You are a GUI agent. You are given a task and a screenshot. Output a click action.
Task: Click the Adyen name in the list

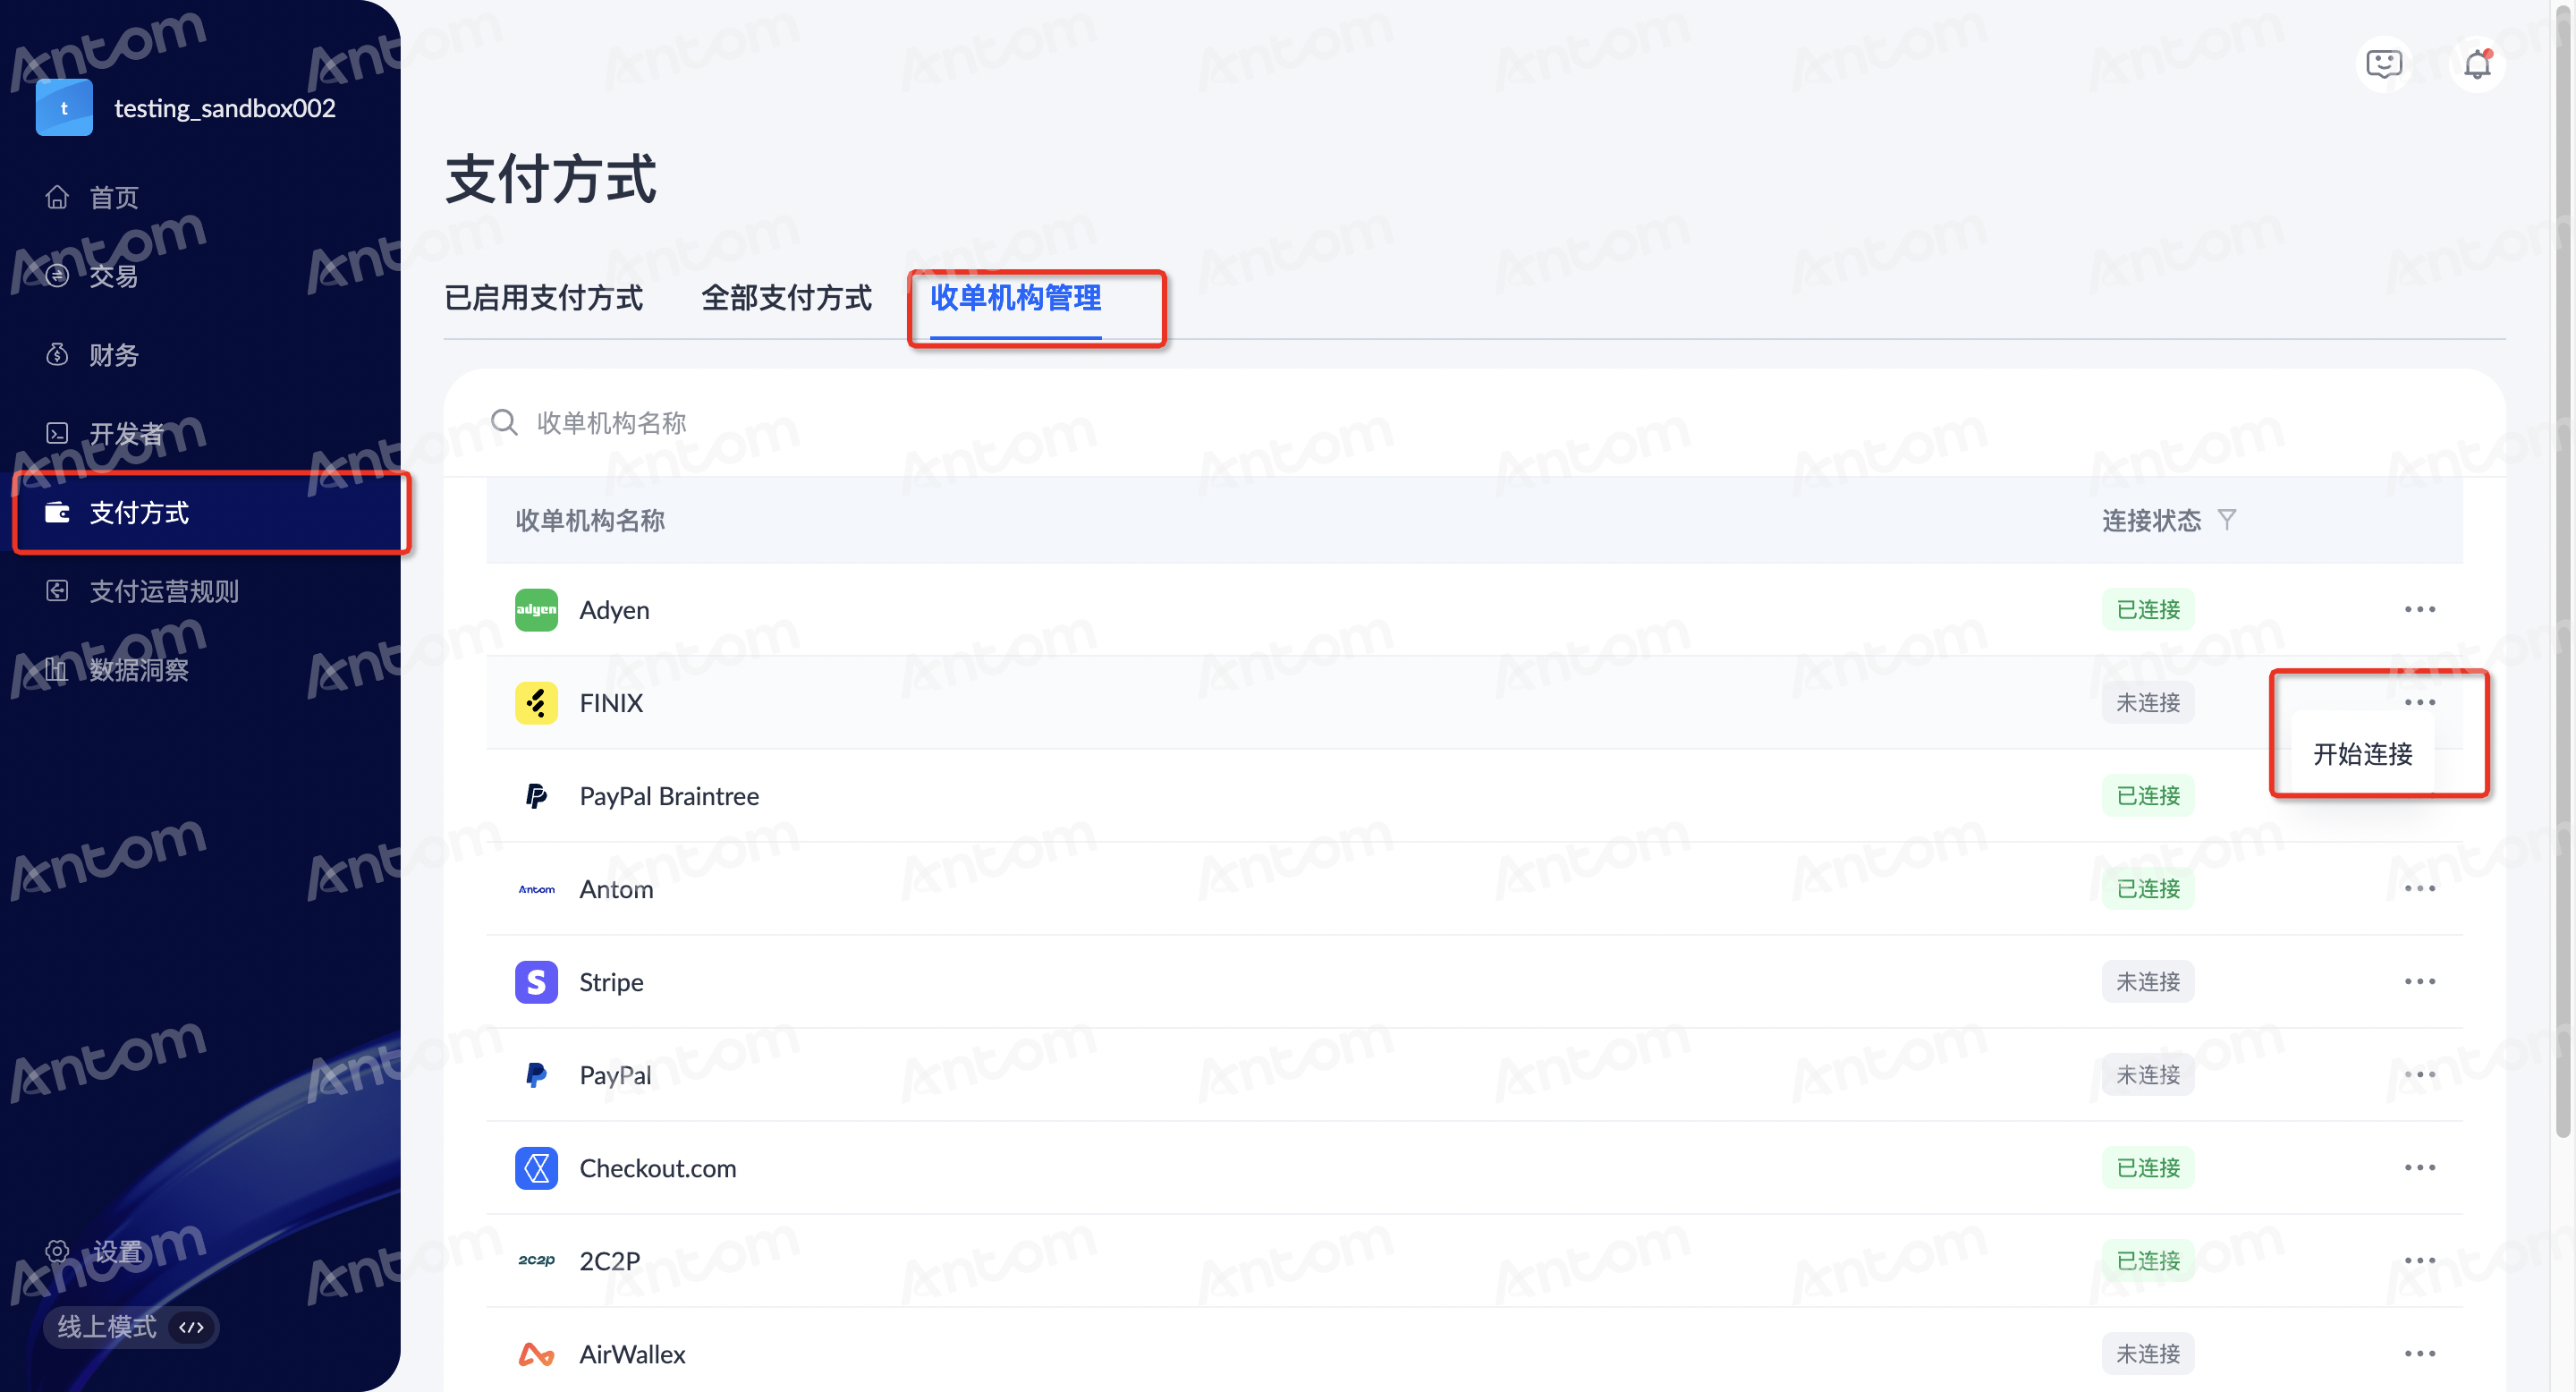point(614,610)
